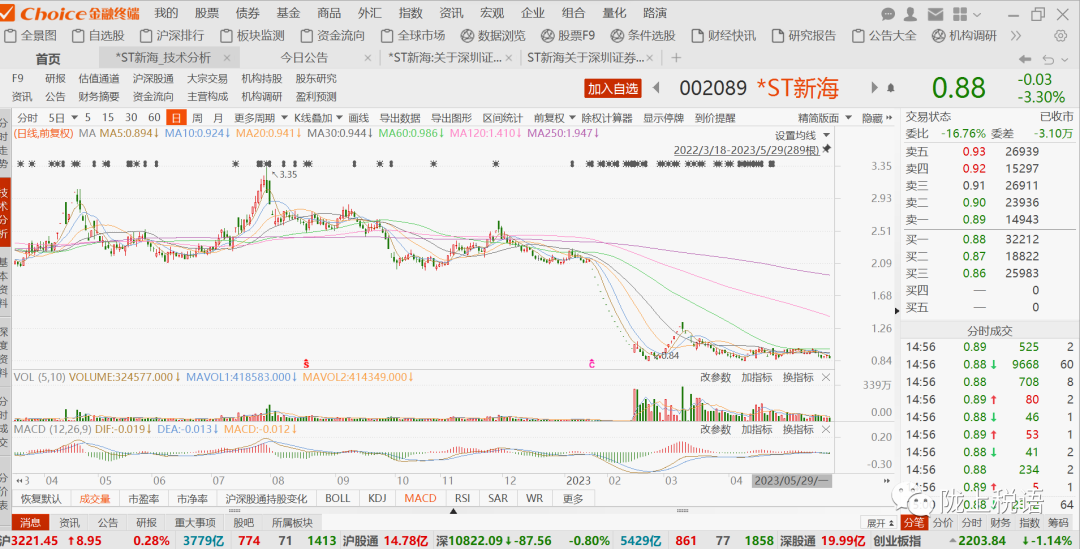The image size is (1080, 549).
Task: Switch to the 首页 tab
Action: click(48, 59)
